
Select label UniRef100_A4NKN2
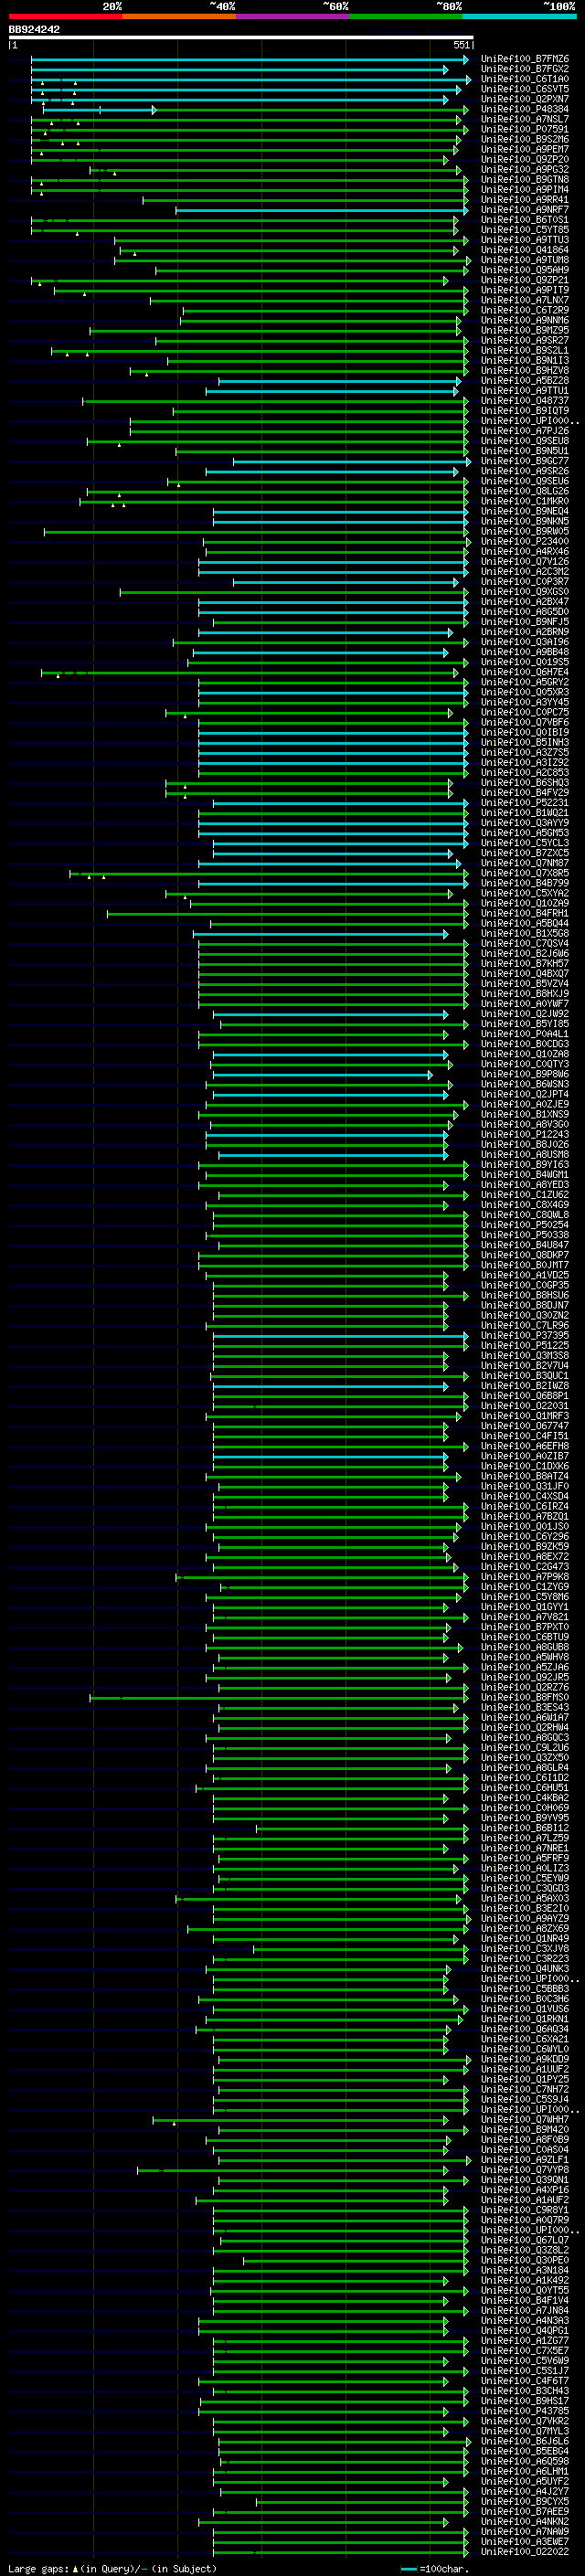(x=525, y=2521)
